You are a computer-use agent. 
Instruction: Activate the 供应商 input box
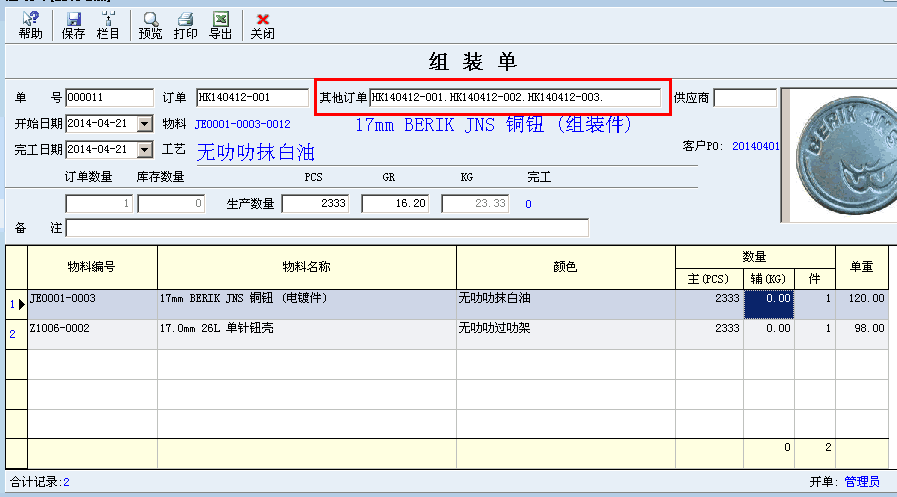(745, 97)
